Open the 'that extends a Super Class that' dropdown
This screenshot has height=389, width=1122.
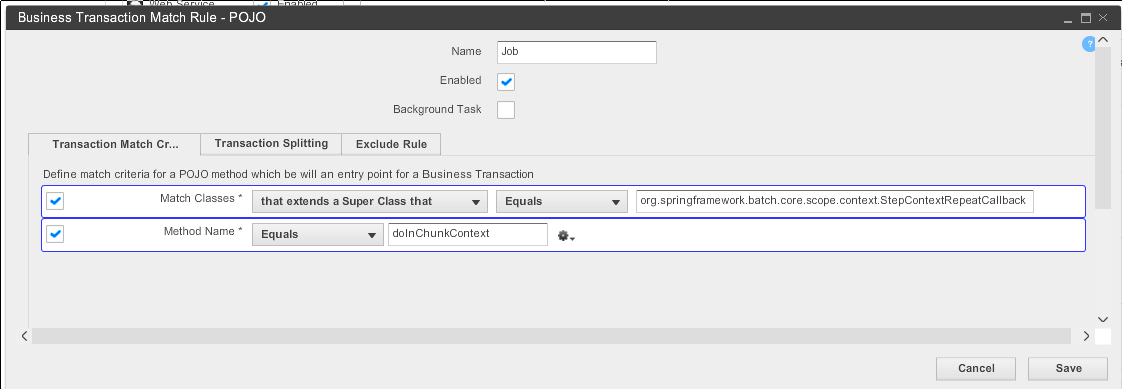tap(370, 202)
